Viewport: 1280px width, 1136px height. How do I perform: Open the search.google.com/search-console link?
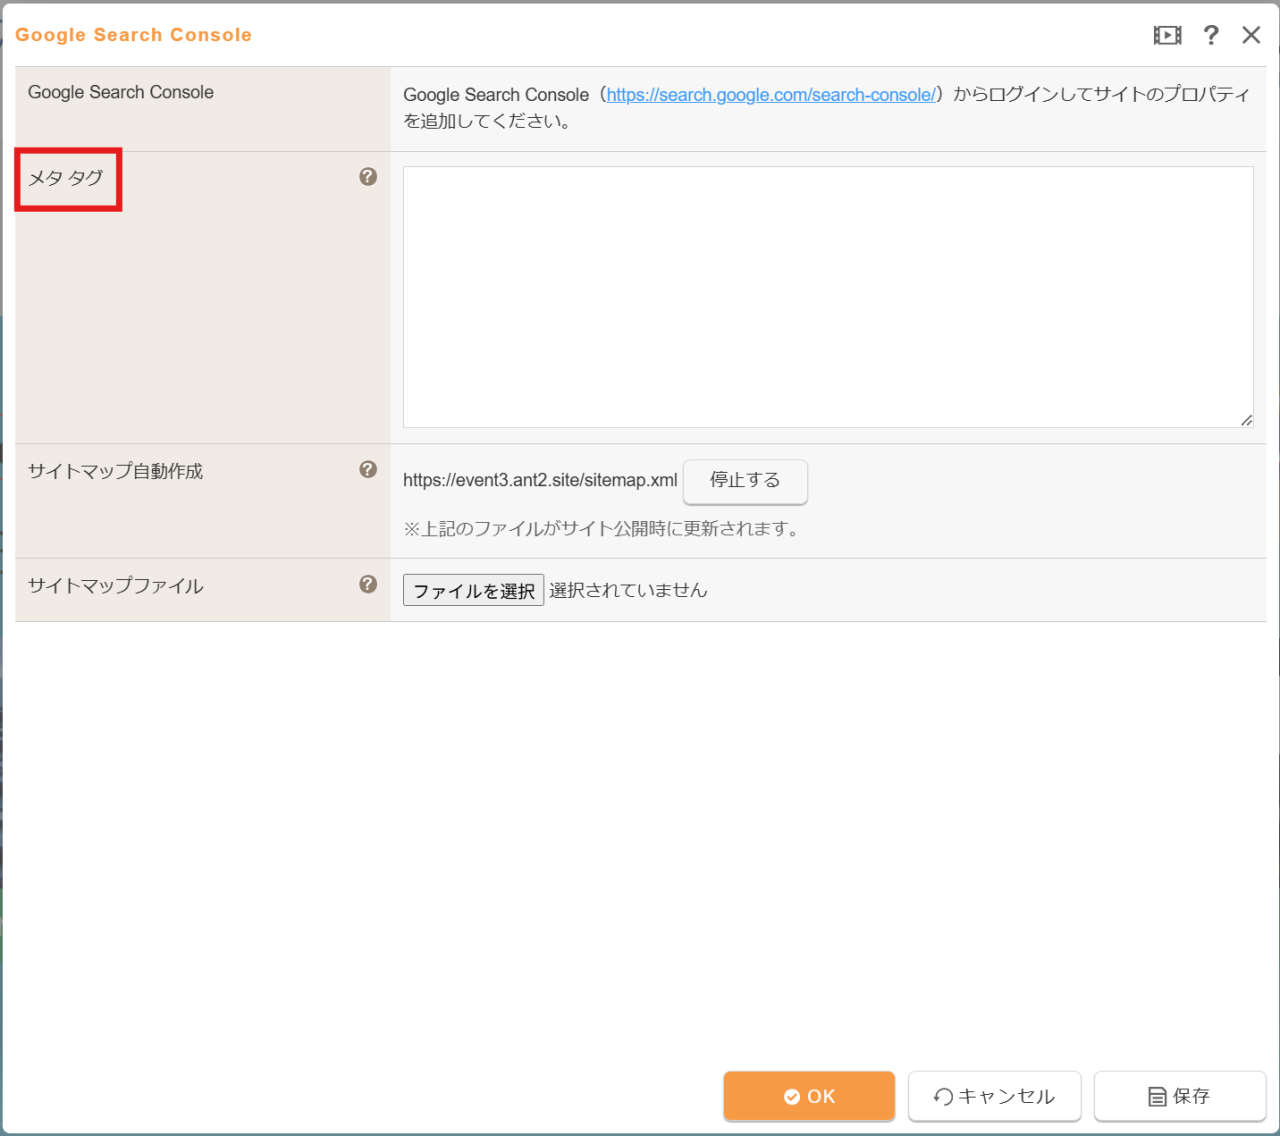771,95
